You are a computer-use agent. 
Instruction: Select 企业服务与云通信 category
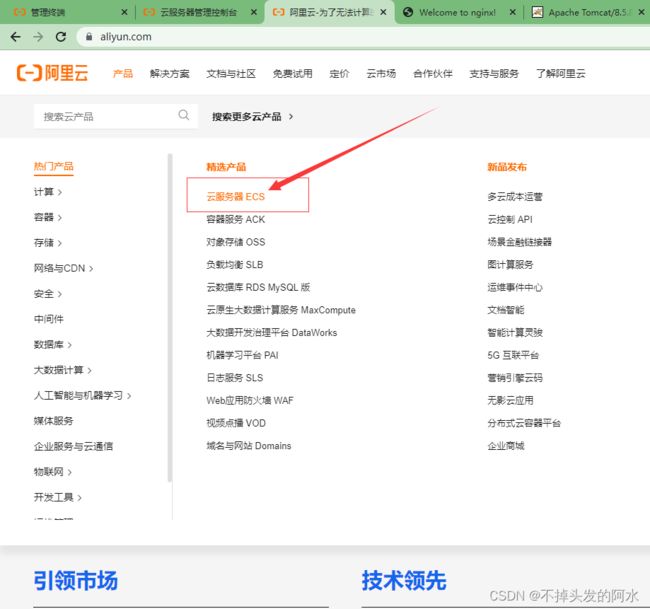[x=73, y=446]
